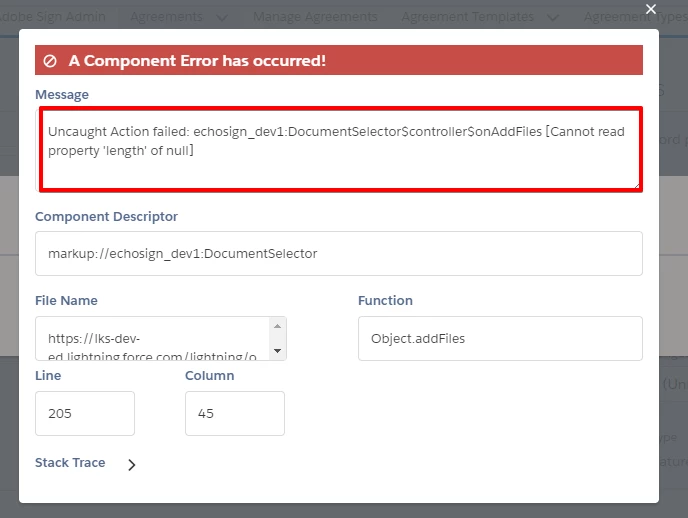
Task: Click inside the Message text area
Action: click(x=341, y=149)
